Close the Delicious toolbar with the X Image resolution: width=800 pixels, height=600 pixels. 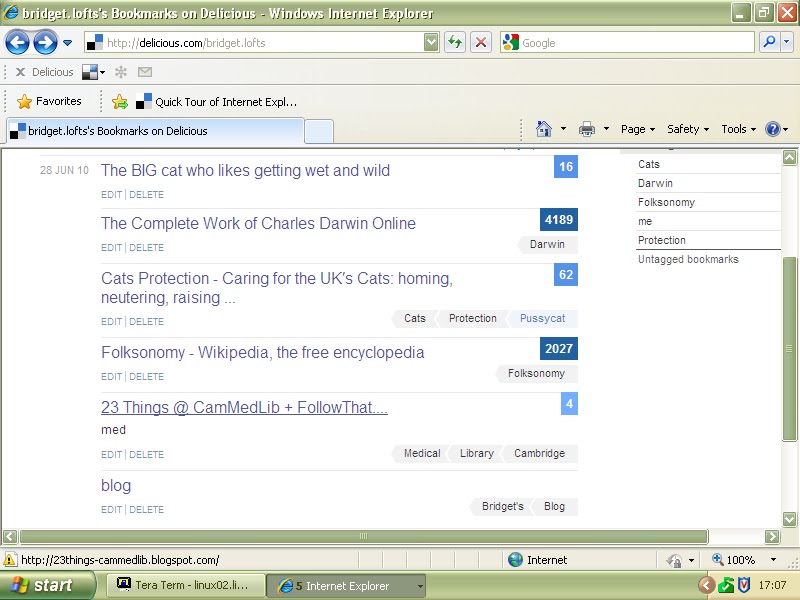coord(20,72)
